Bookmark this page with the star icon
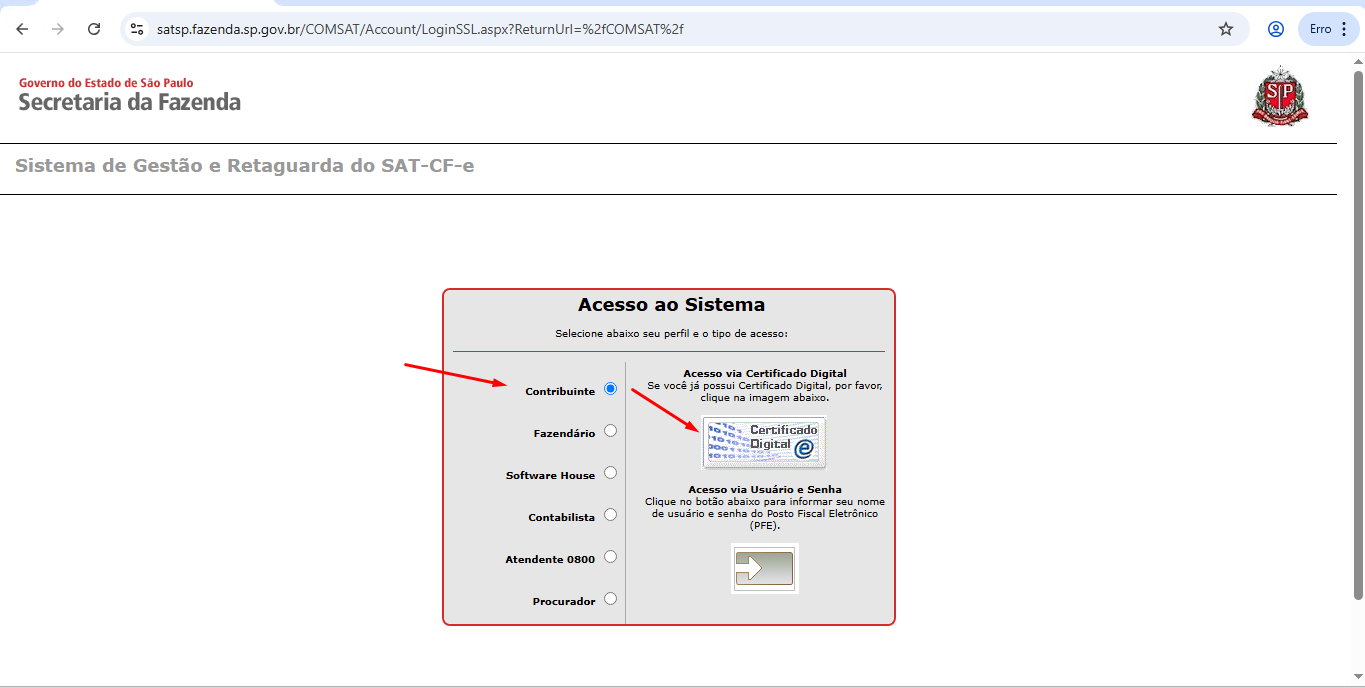 pyautogui.click(x=1226, y=29)
